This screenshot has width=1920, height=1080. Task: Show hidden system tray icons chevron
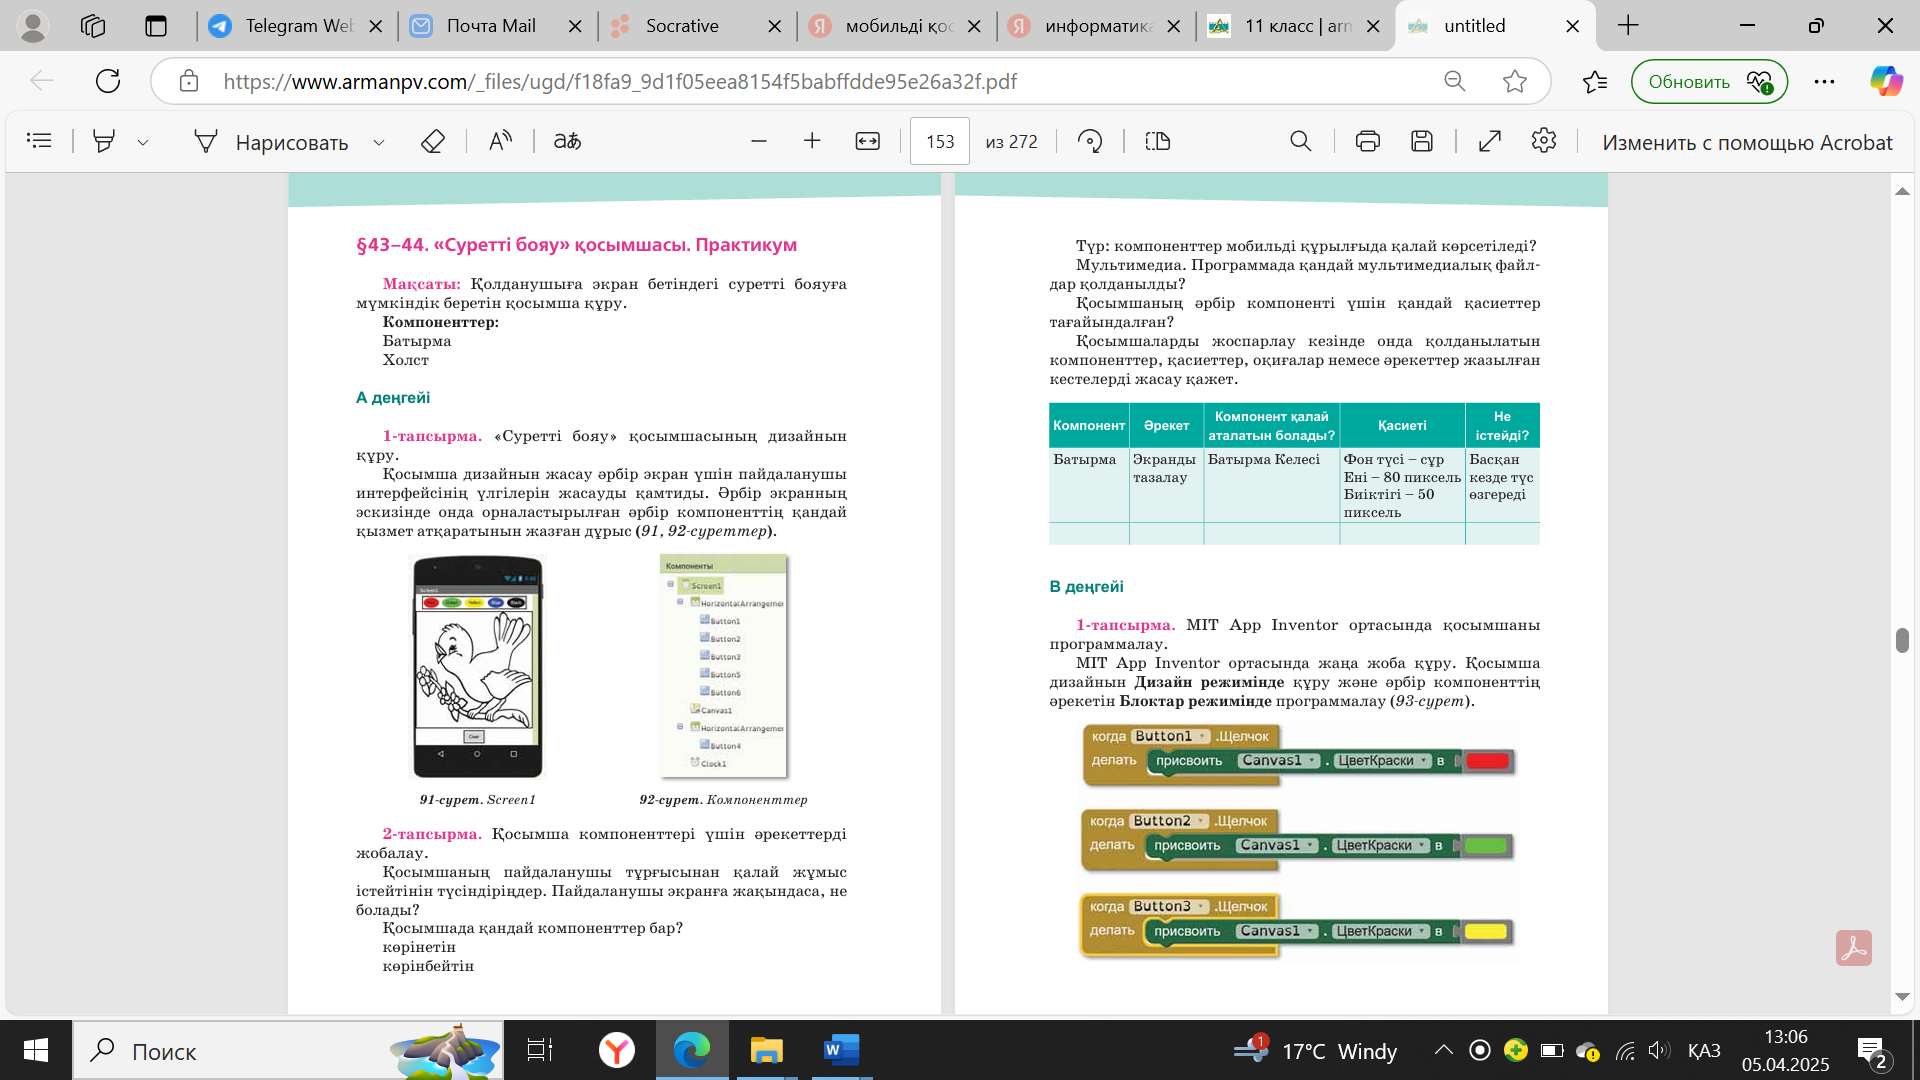(x=1443, y=1050)
